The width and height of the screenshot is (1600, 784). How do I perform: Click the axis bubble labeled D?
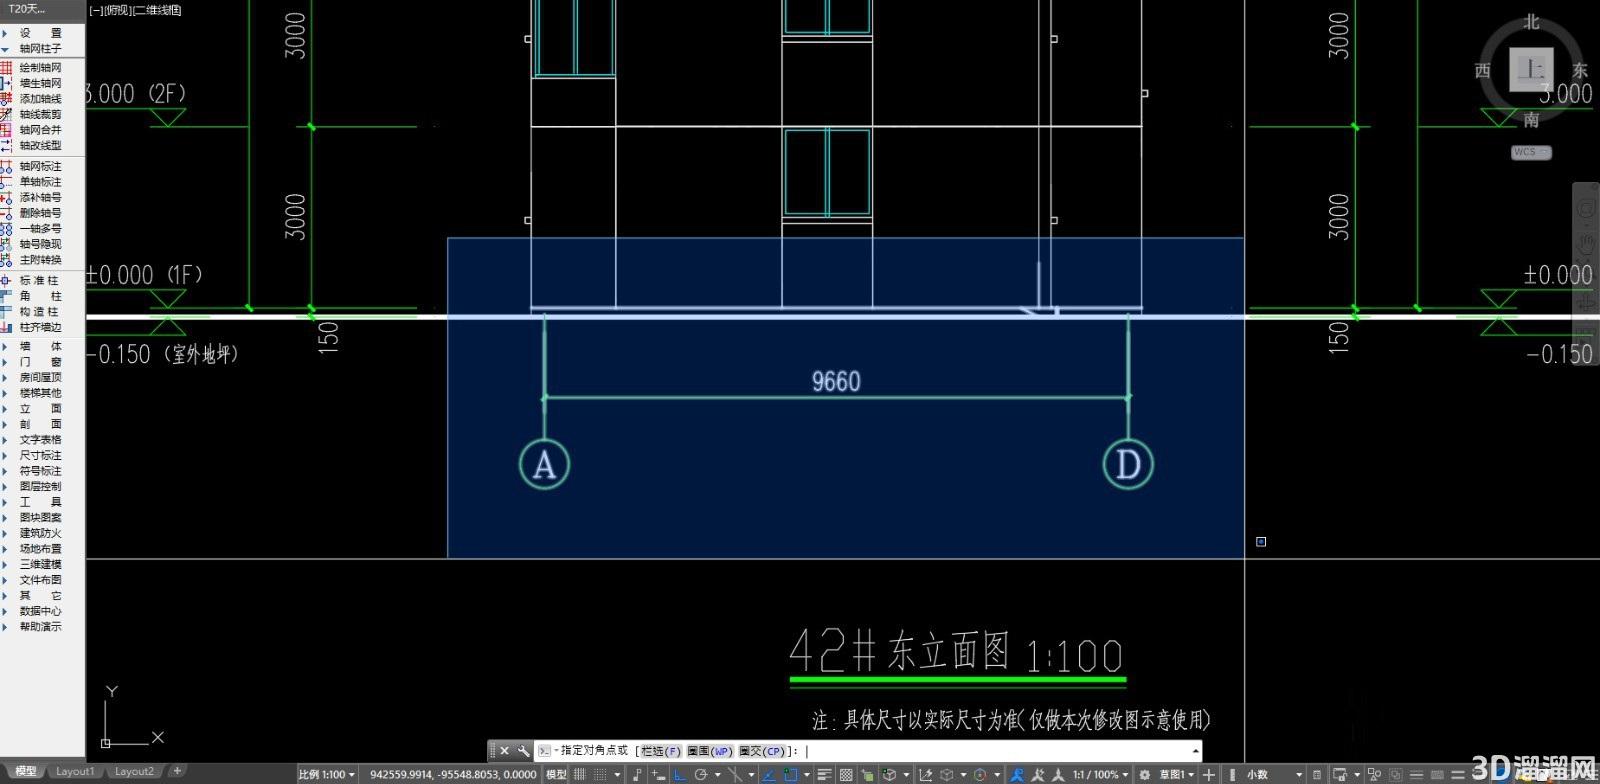1128,464
